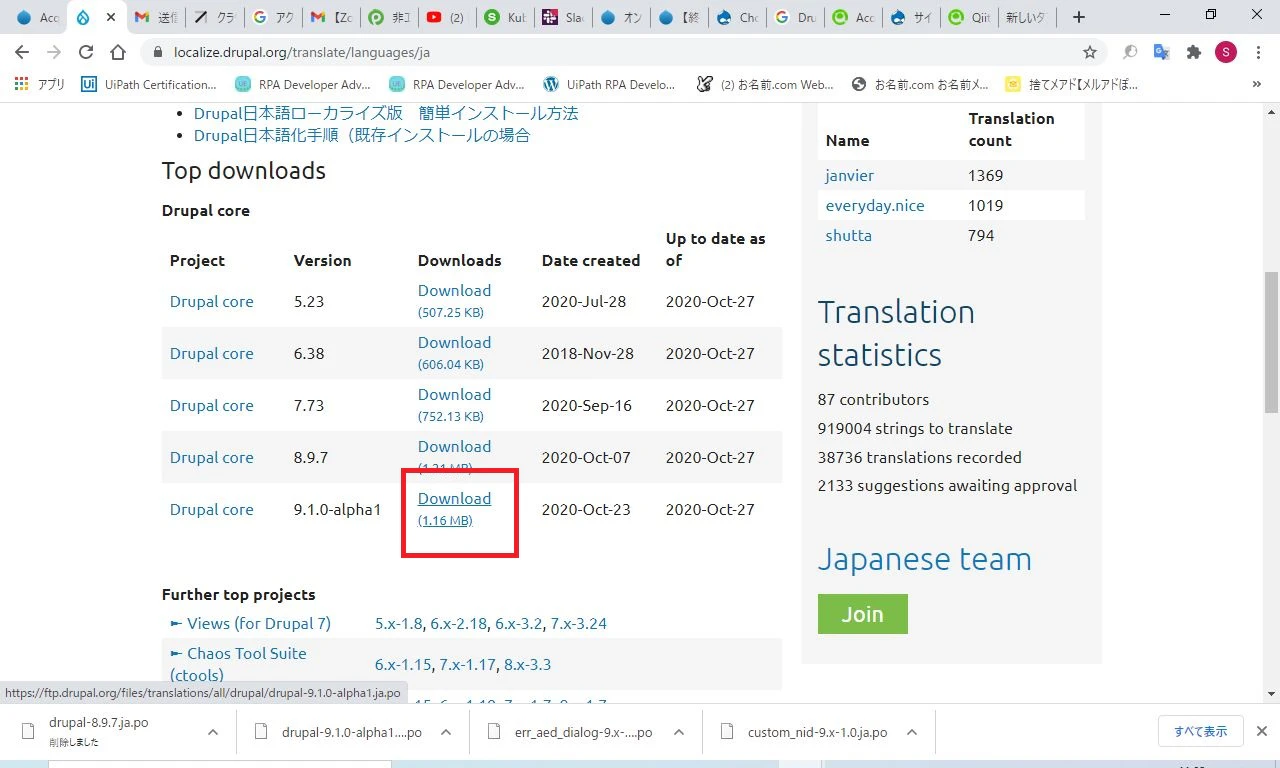This screenshot has width=1280, height=768.
Task: Open Drupal core link in 9.1.0-alpha1 row
Action: 212,509
